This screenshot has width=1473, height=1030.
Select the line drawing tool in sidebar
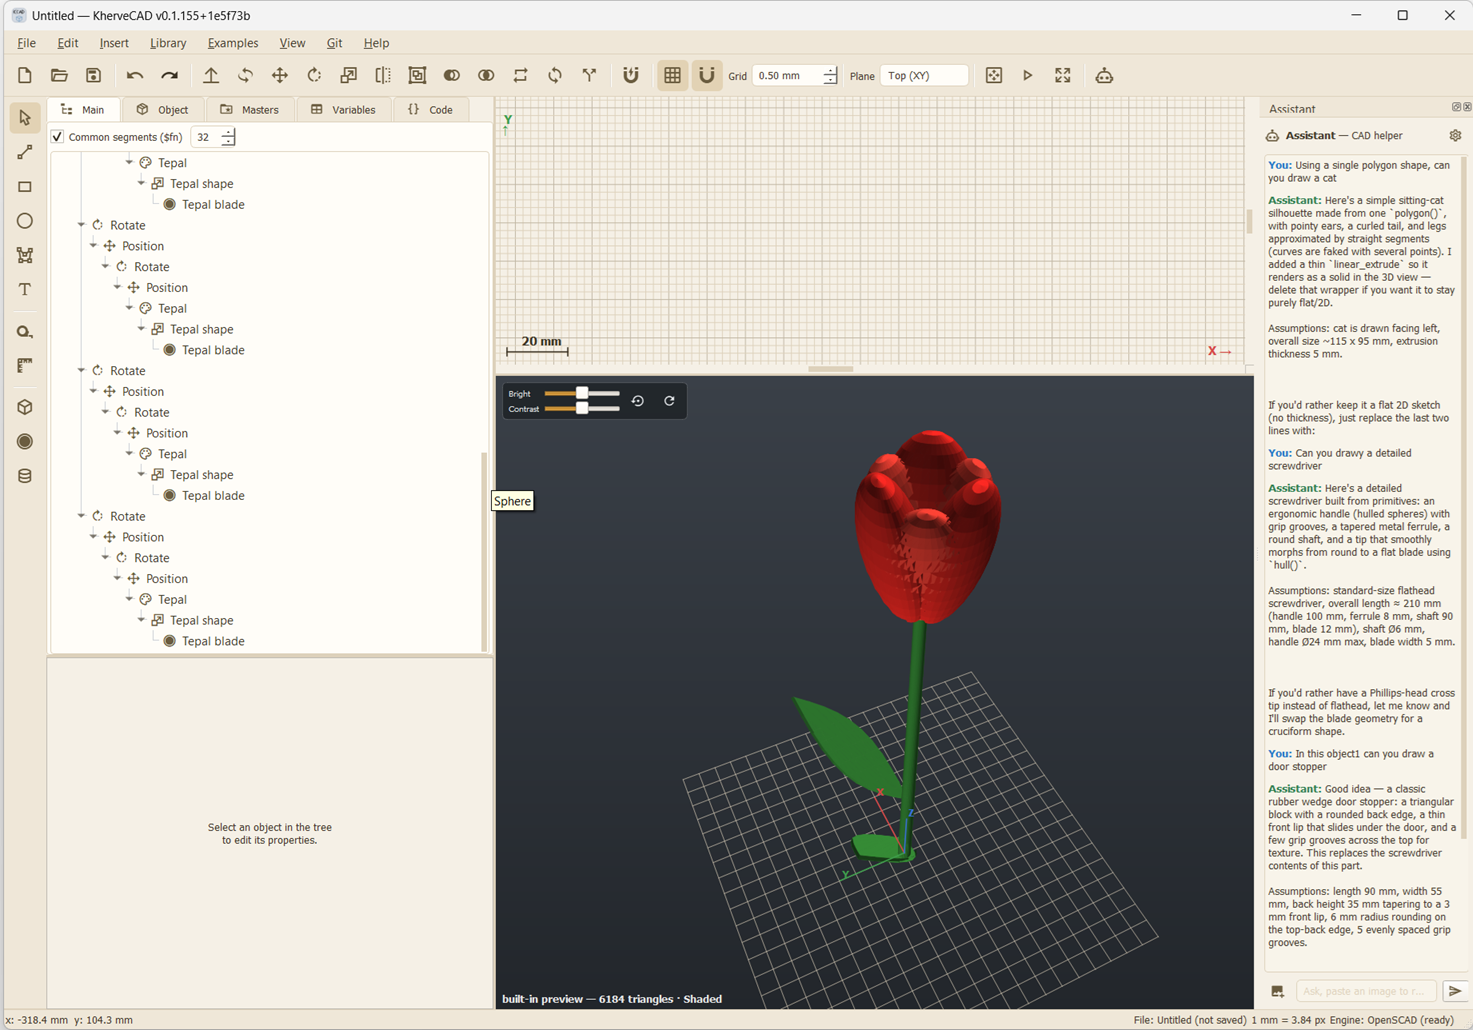25,152
